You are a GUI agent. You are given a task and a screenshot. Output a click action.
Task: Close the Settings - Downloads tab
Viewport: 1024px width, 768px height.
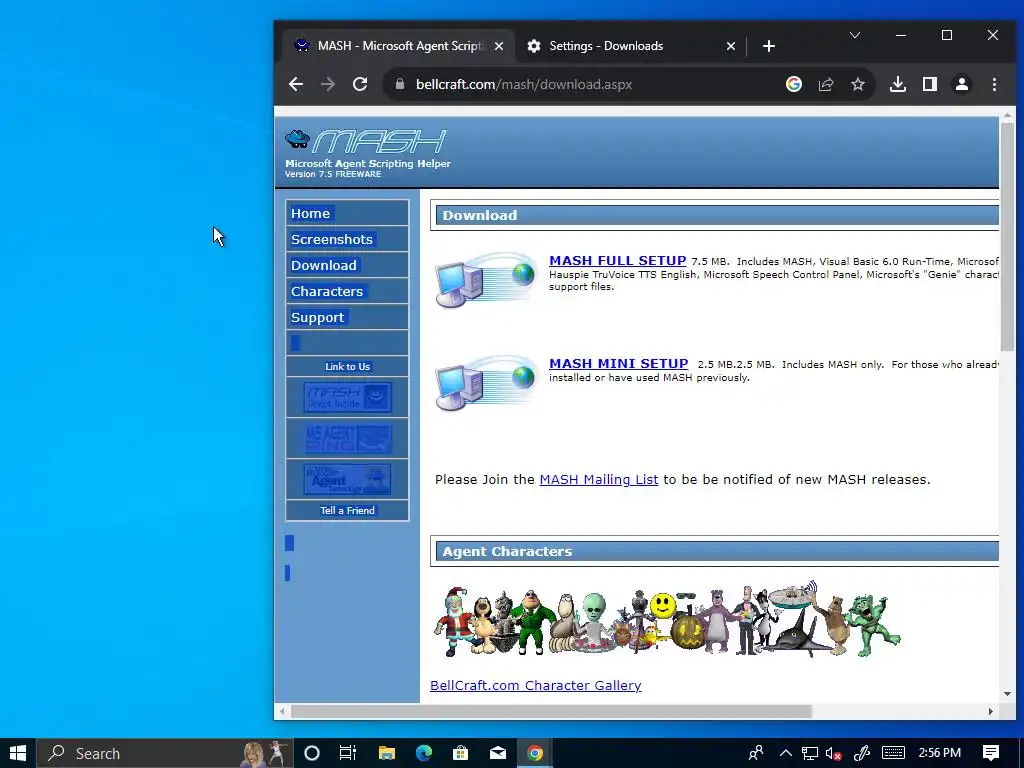[x=731, y=46]
